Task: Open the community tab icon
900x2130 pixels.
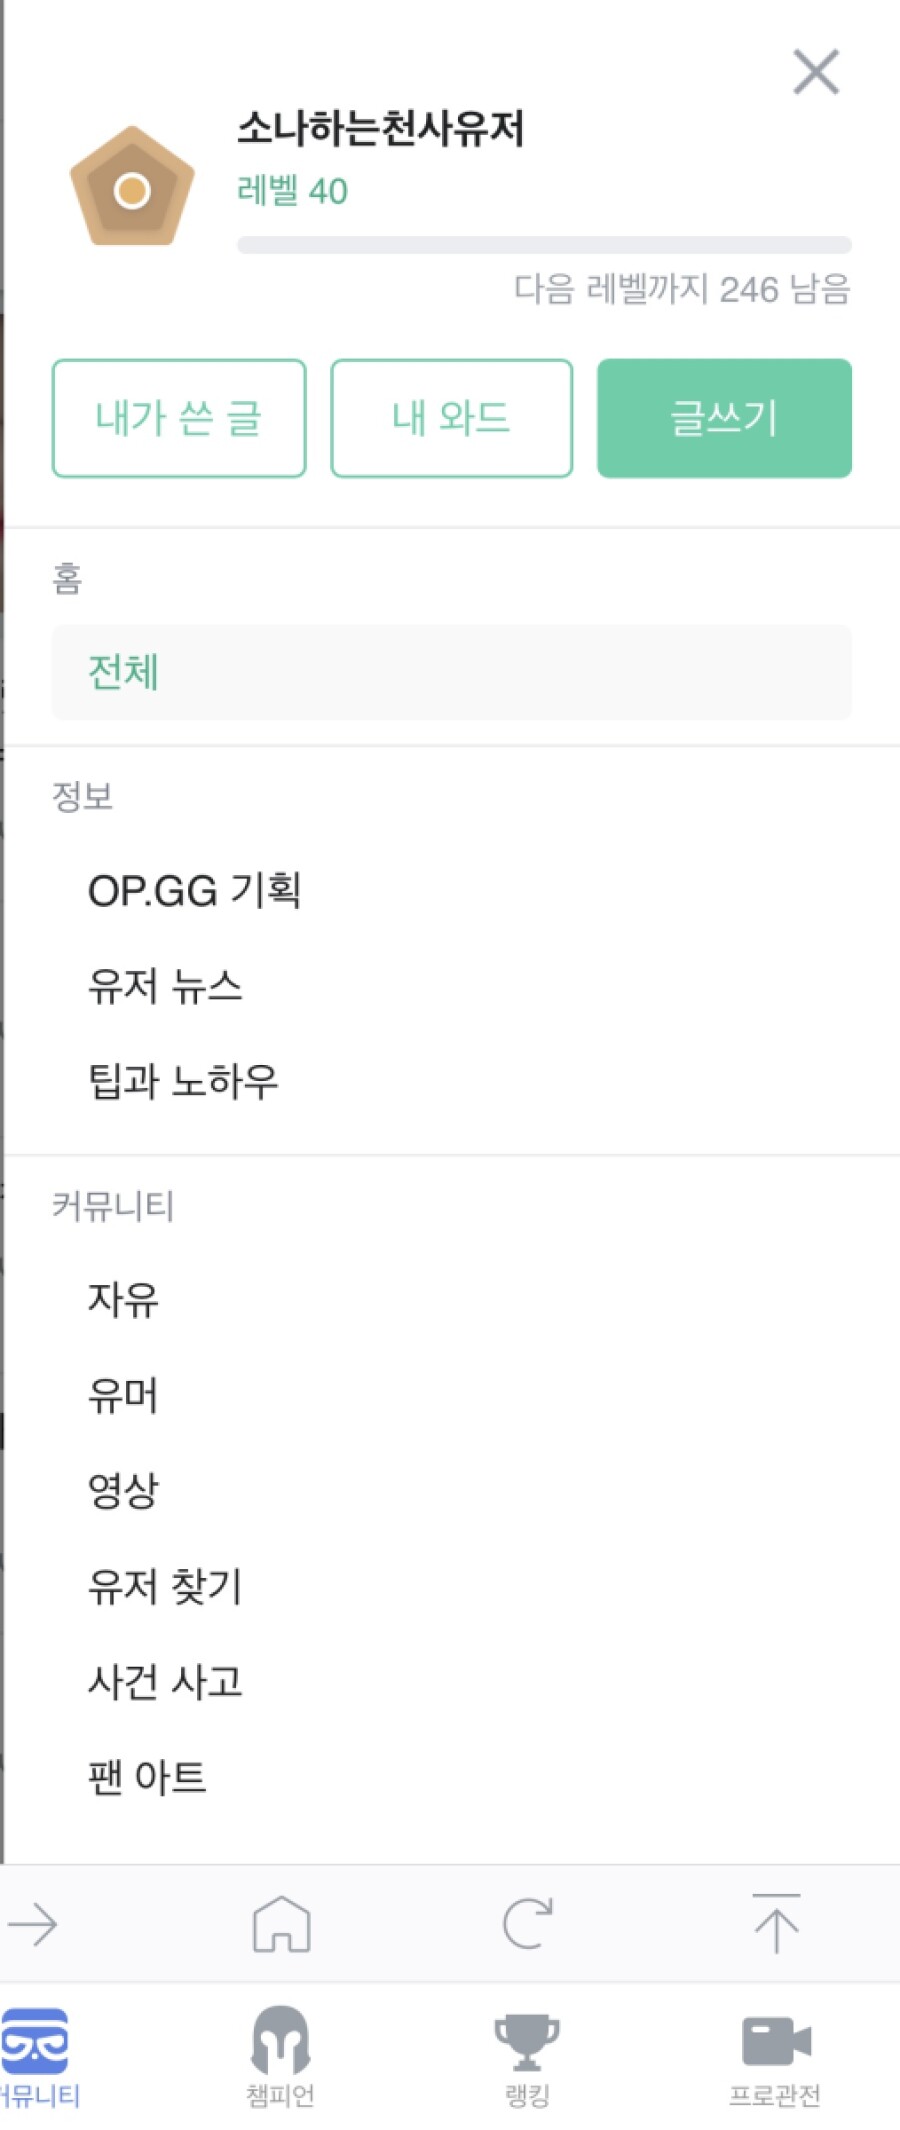Action: (37, 2057)
